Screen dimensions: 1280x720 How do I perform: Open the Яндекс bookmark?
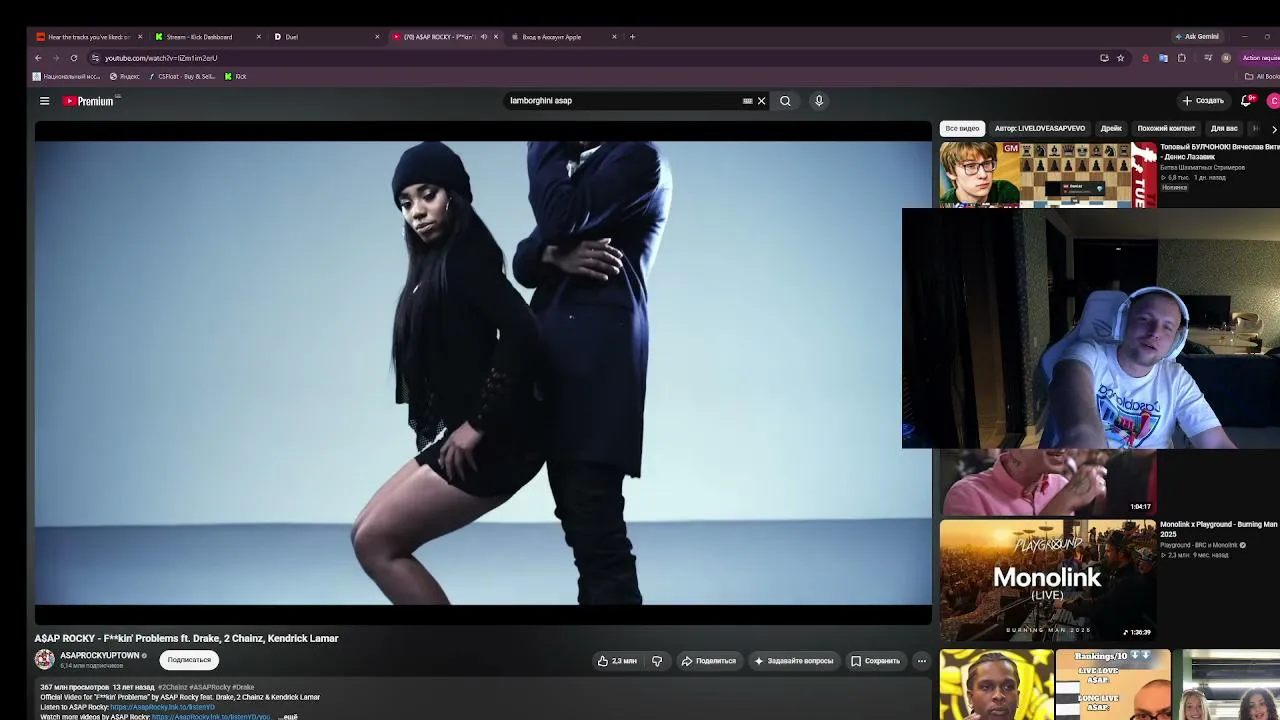coord(125,77)
